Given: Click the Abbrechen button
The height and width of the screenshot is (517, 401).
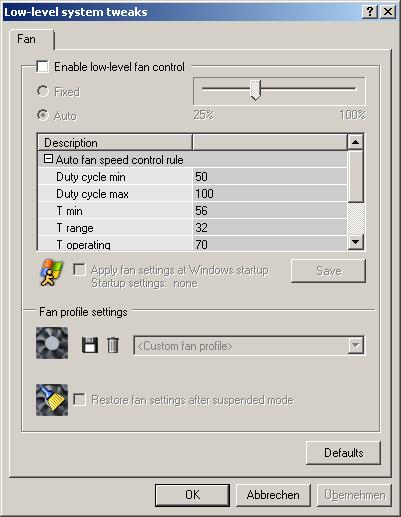Looking at the screenshot, I should 273,495.
